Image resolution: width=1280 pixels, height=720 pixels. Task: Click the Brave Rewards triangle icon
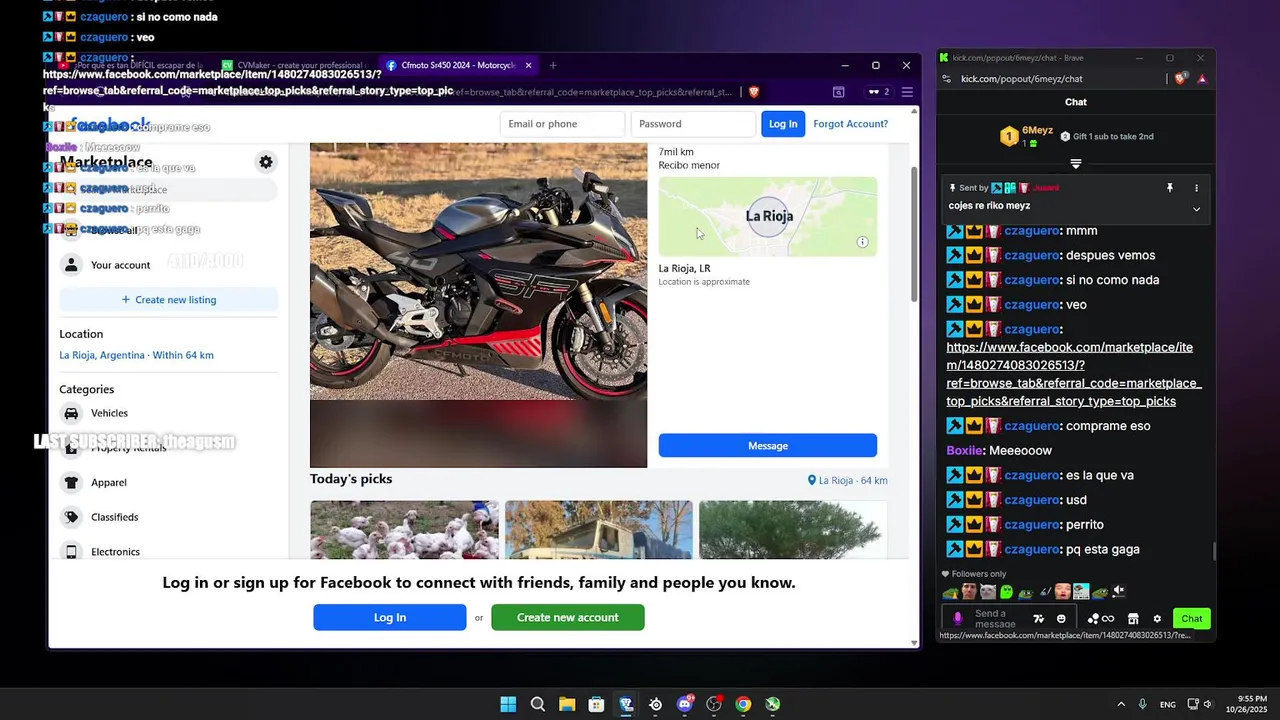1202,79
